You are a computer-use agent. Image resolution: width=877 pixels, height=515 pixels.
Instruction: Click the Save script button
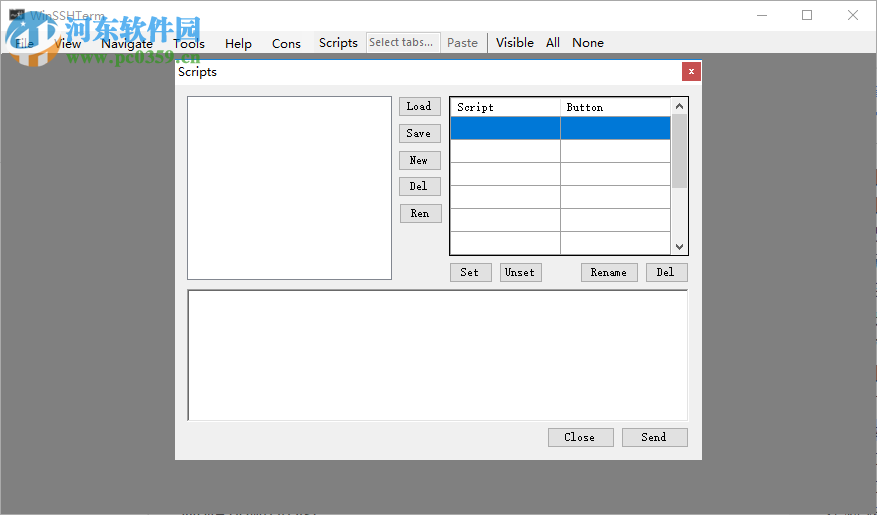pos(419,134)
